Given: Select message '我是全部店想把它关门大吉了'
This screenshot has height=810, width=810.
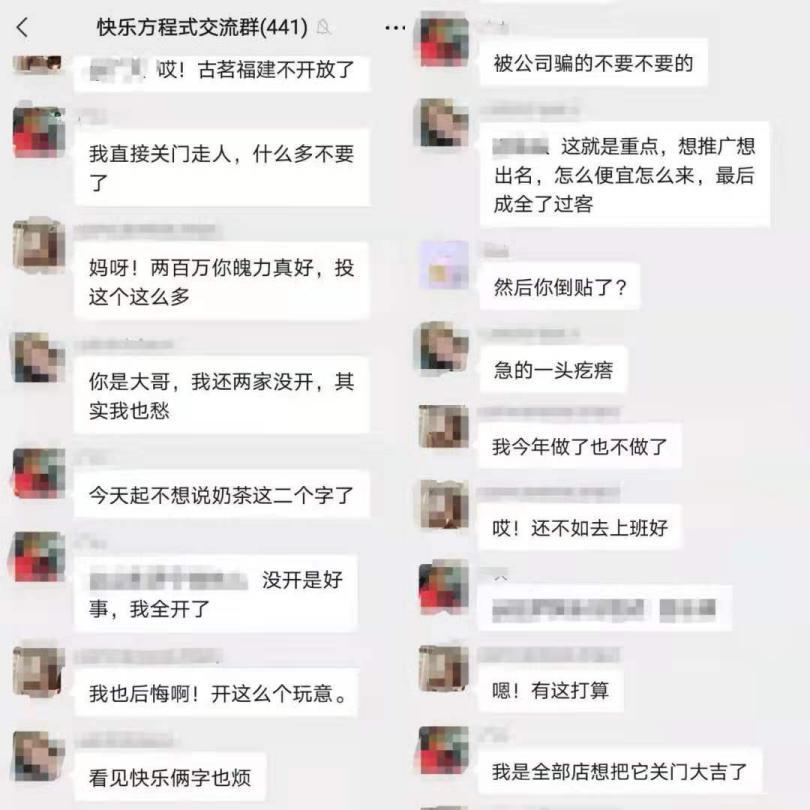Looking at the screenshot, I should coord(620,771).
